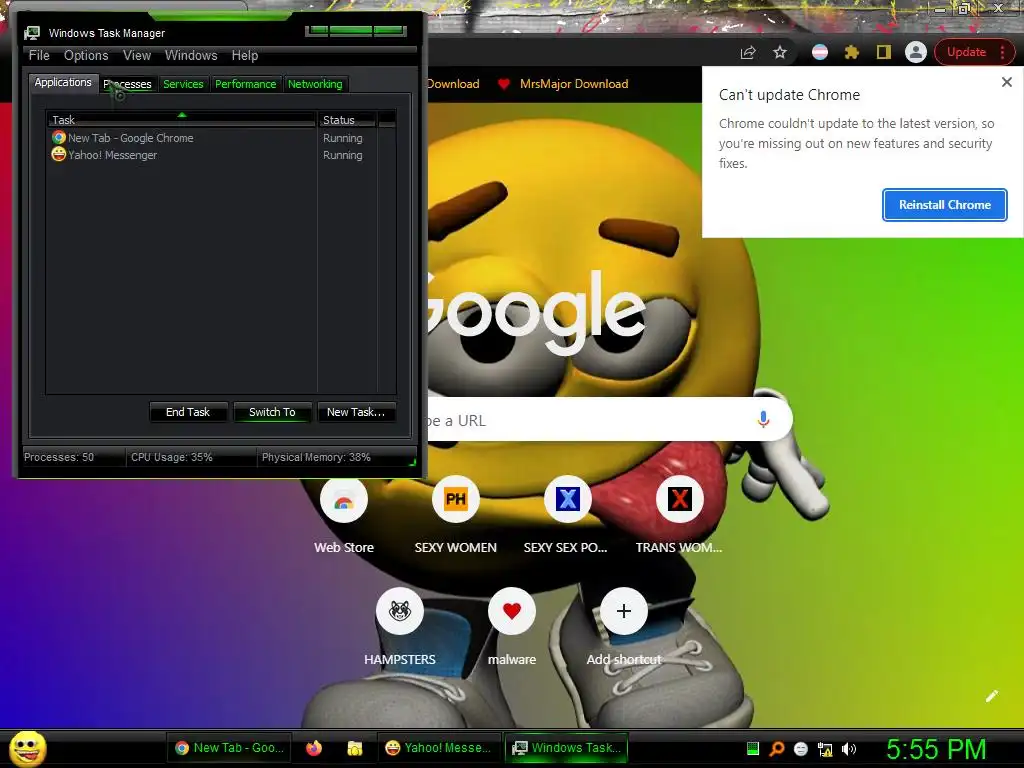Open the share page icon in Chrome toolbar
This screenshot has height=768, width=1024.
point(748,52)
